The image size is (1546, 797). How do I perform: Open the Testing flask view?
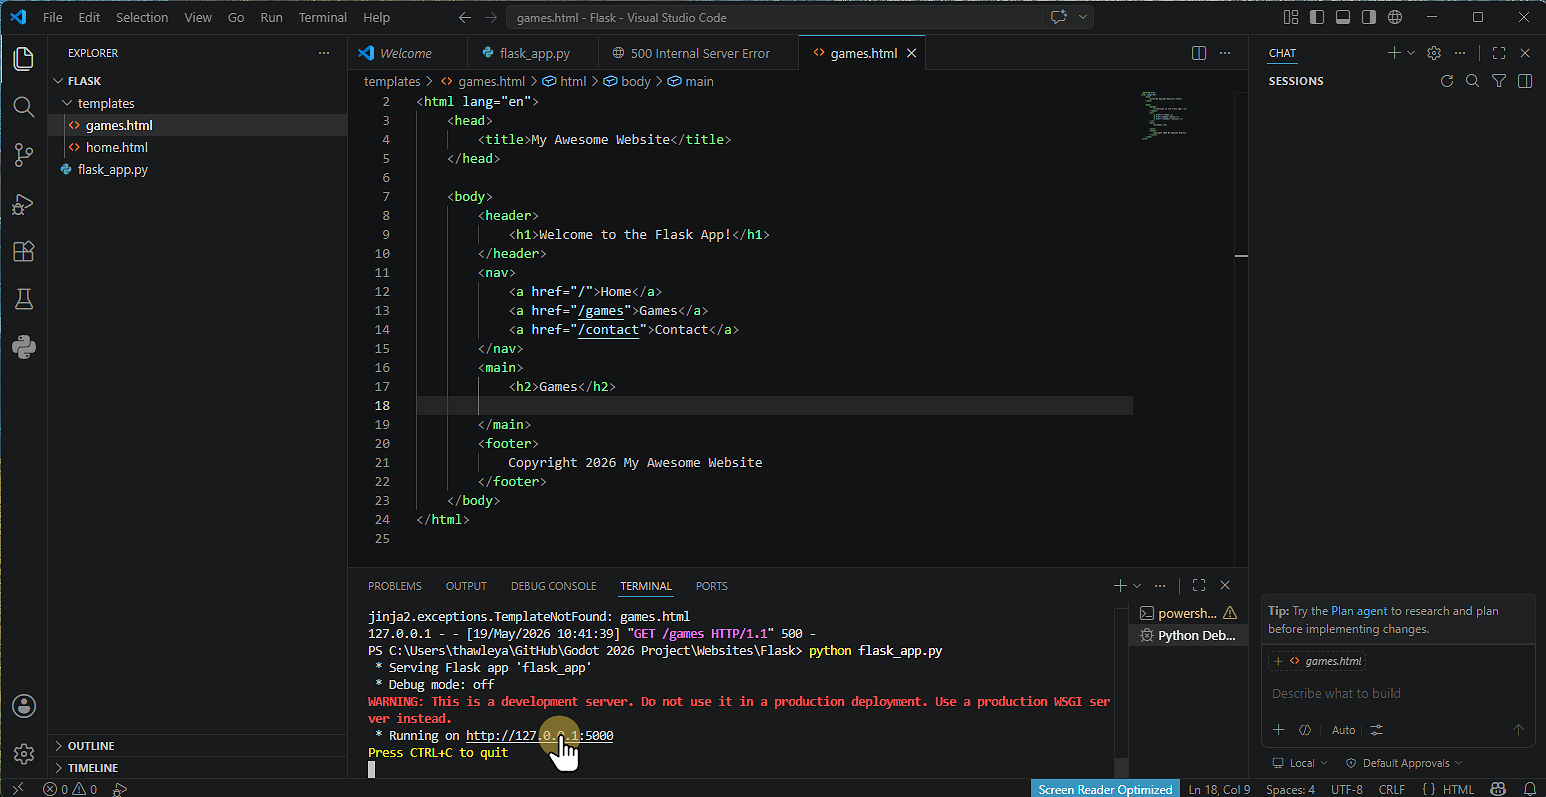[24, 299]
